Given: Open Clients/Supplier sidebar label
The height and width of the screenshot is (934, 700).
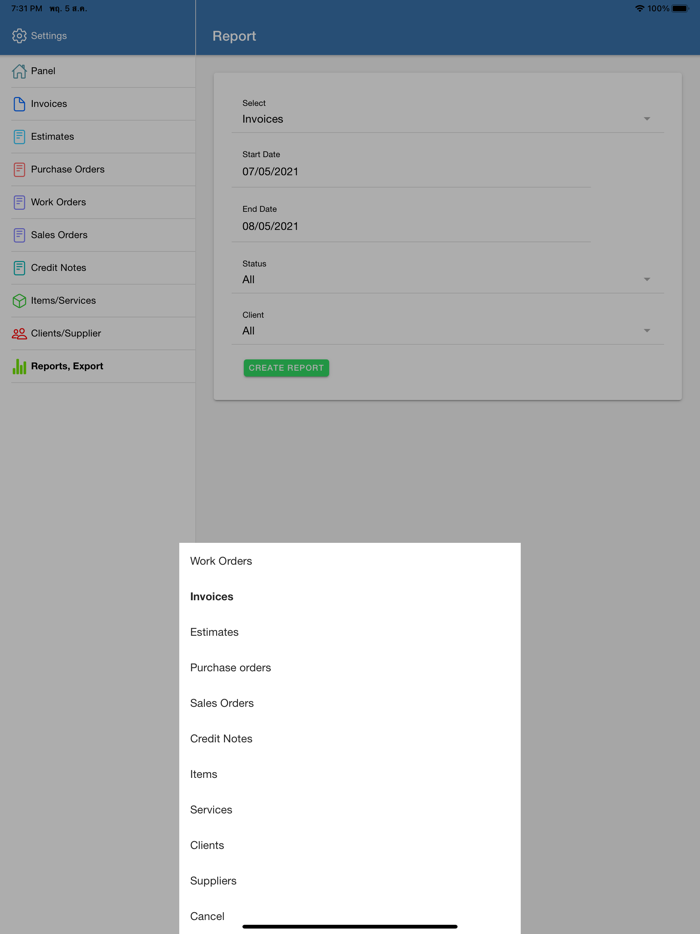Looking at the screenshot, I should [x=66, y=333].
